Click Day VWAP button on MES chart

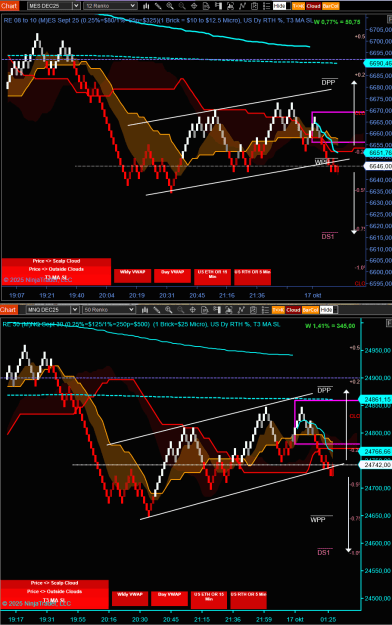(x=172, y=275)
